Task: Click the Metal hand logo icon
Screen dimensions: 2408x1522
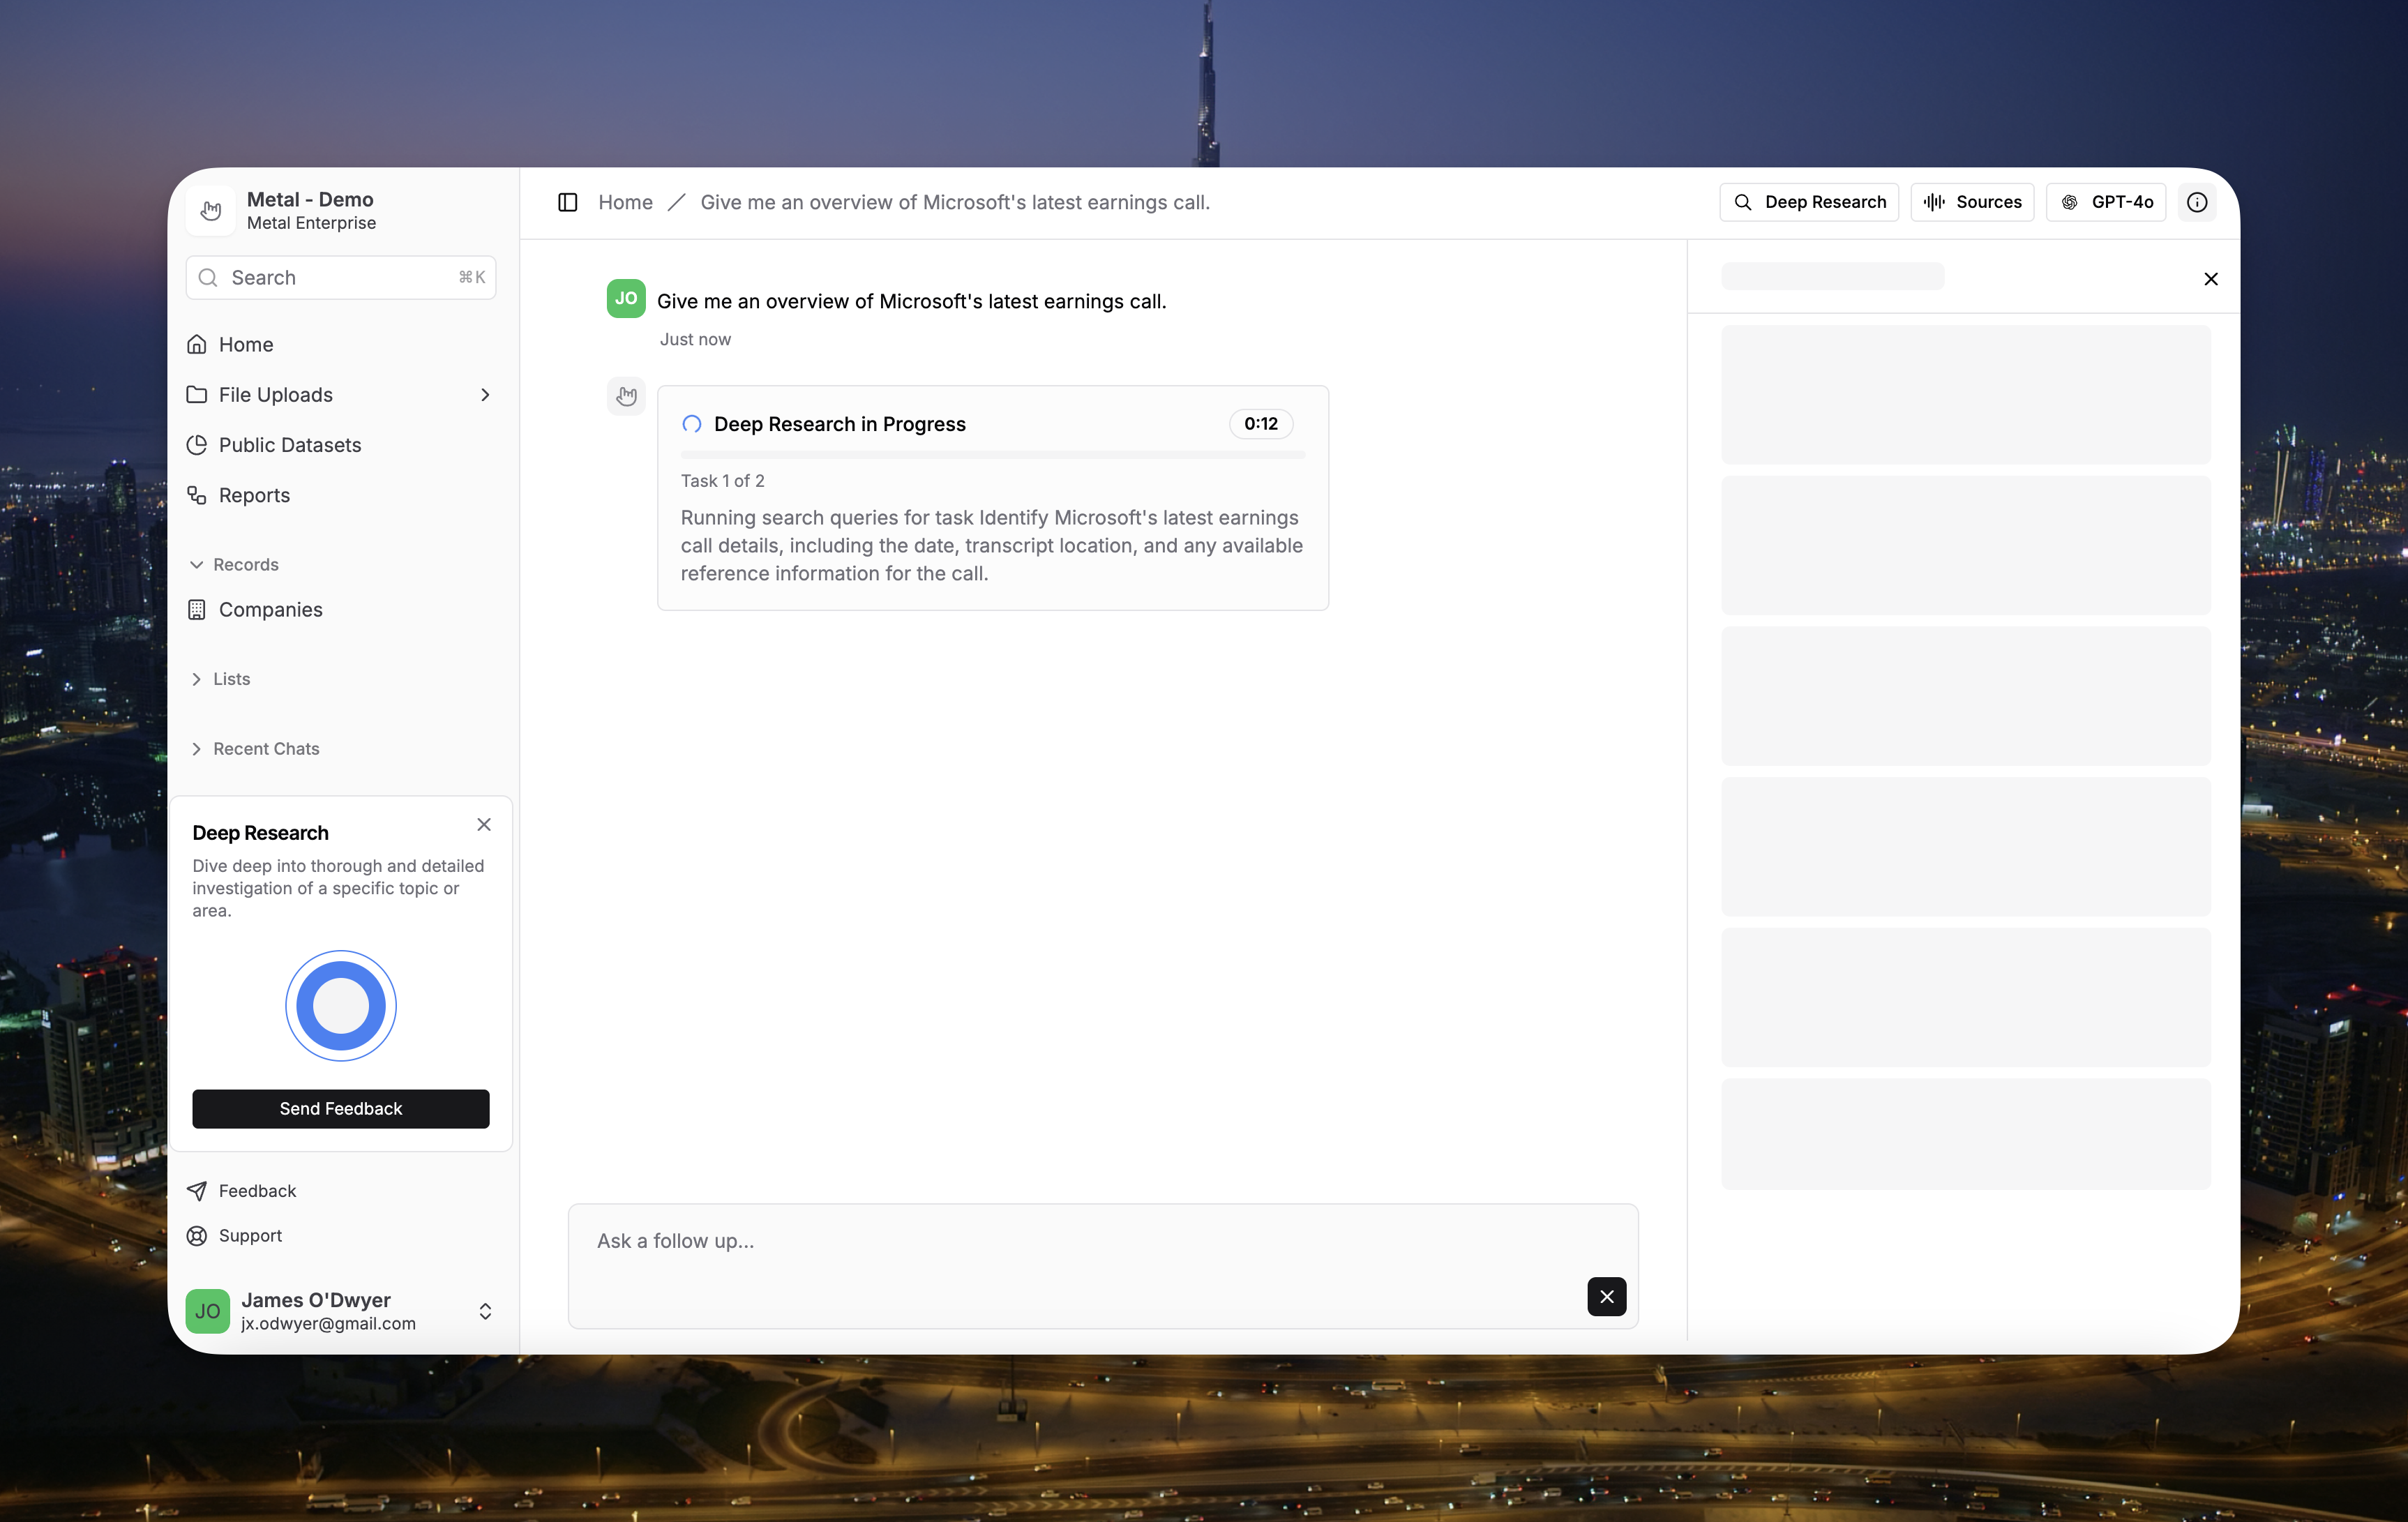Action: (x=210, y=210)
